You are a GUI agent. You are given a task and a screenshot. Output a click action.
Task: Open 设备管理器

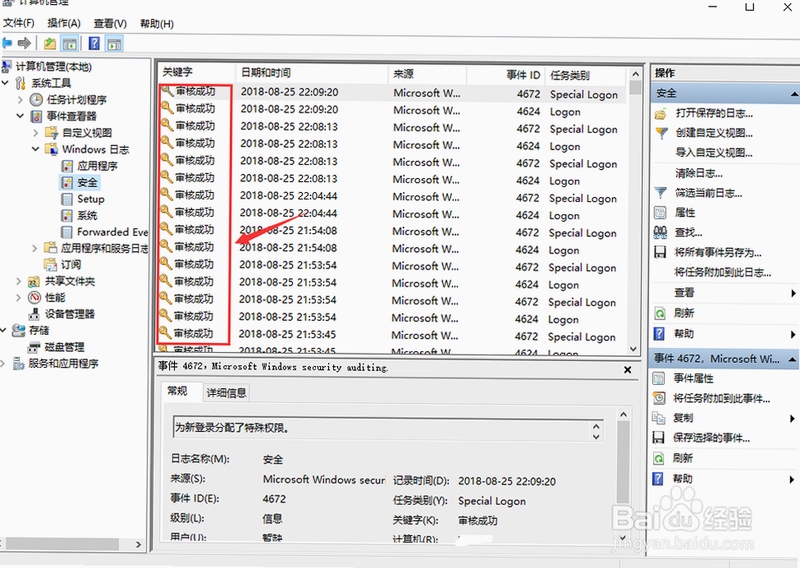click(x=69, y=314)
